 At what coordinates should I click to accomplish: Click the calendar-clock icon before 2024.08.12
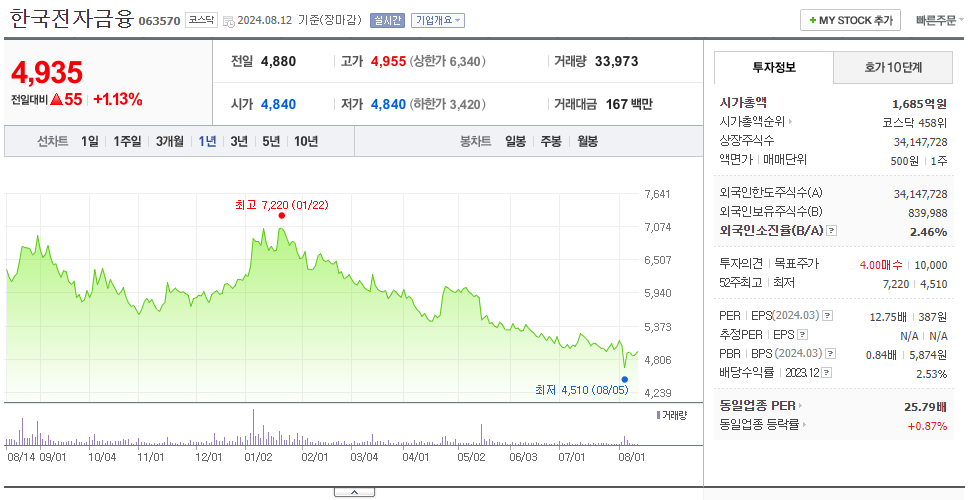(x=228, y=21)
